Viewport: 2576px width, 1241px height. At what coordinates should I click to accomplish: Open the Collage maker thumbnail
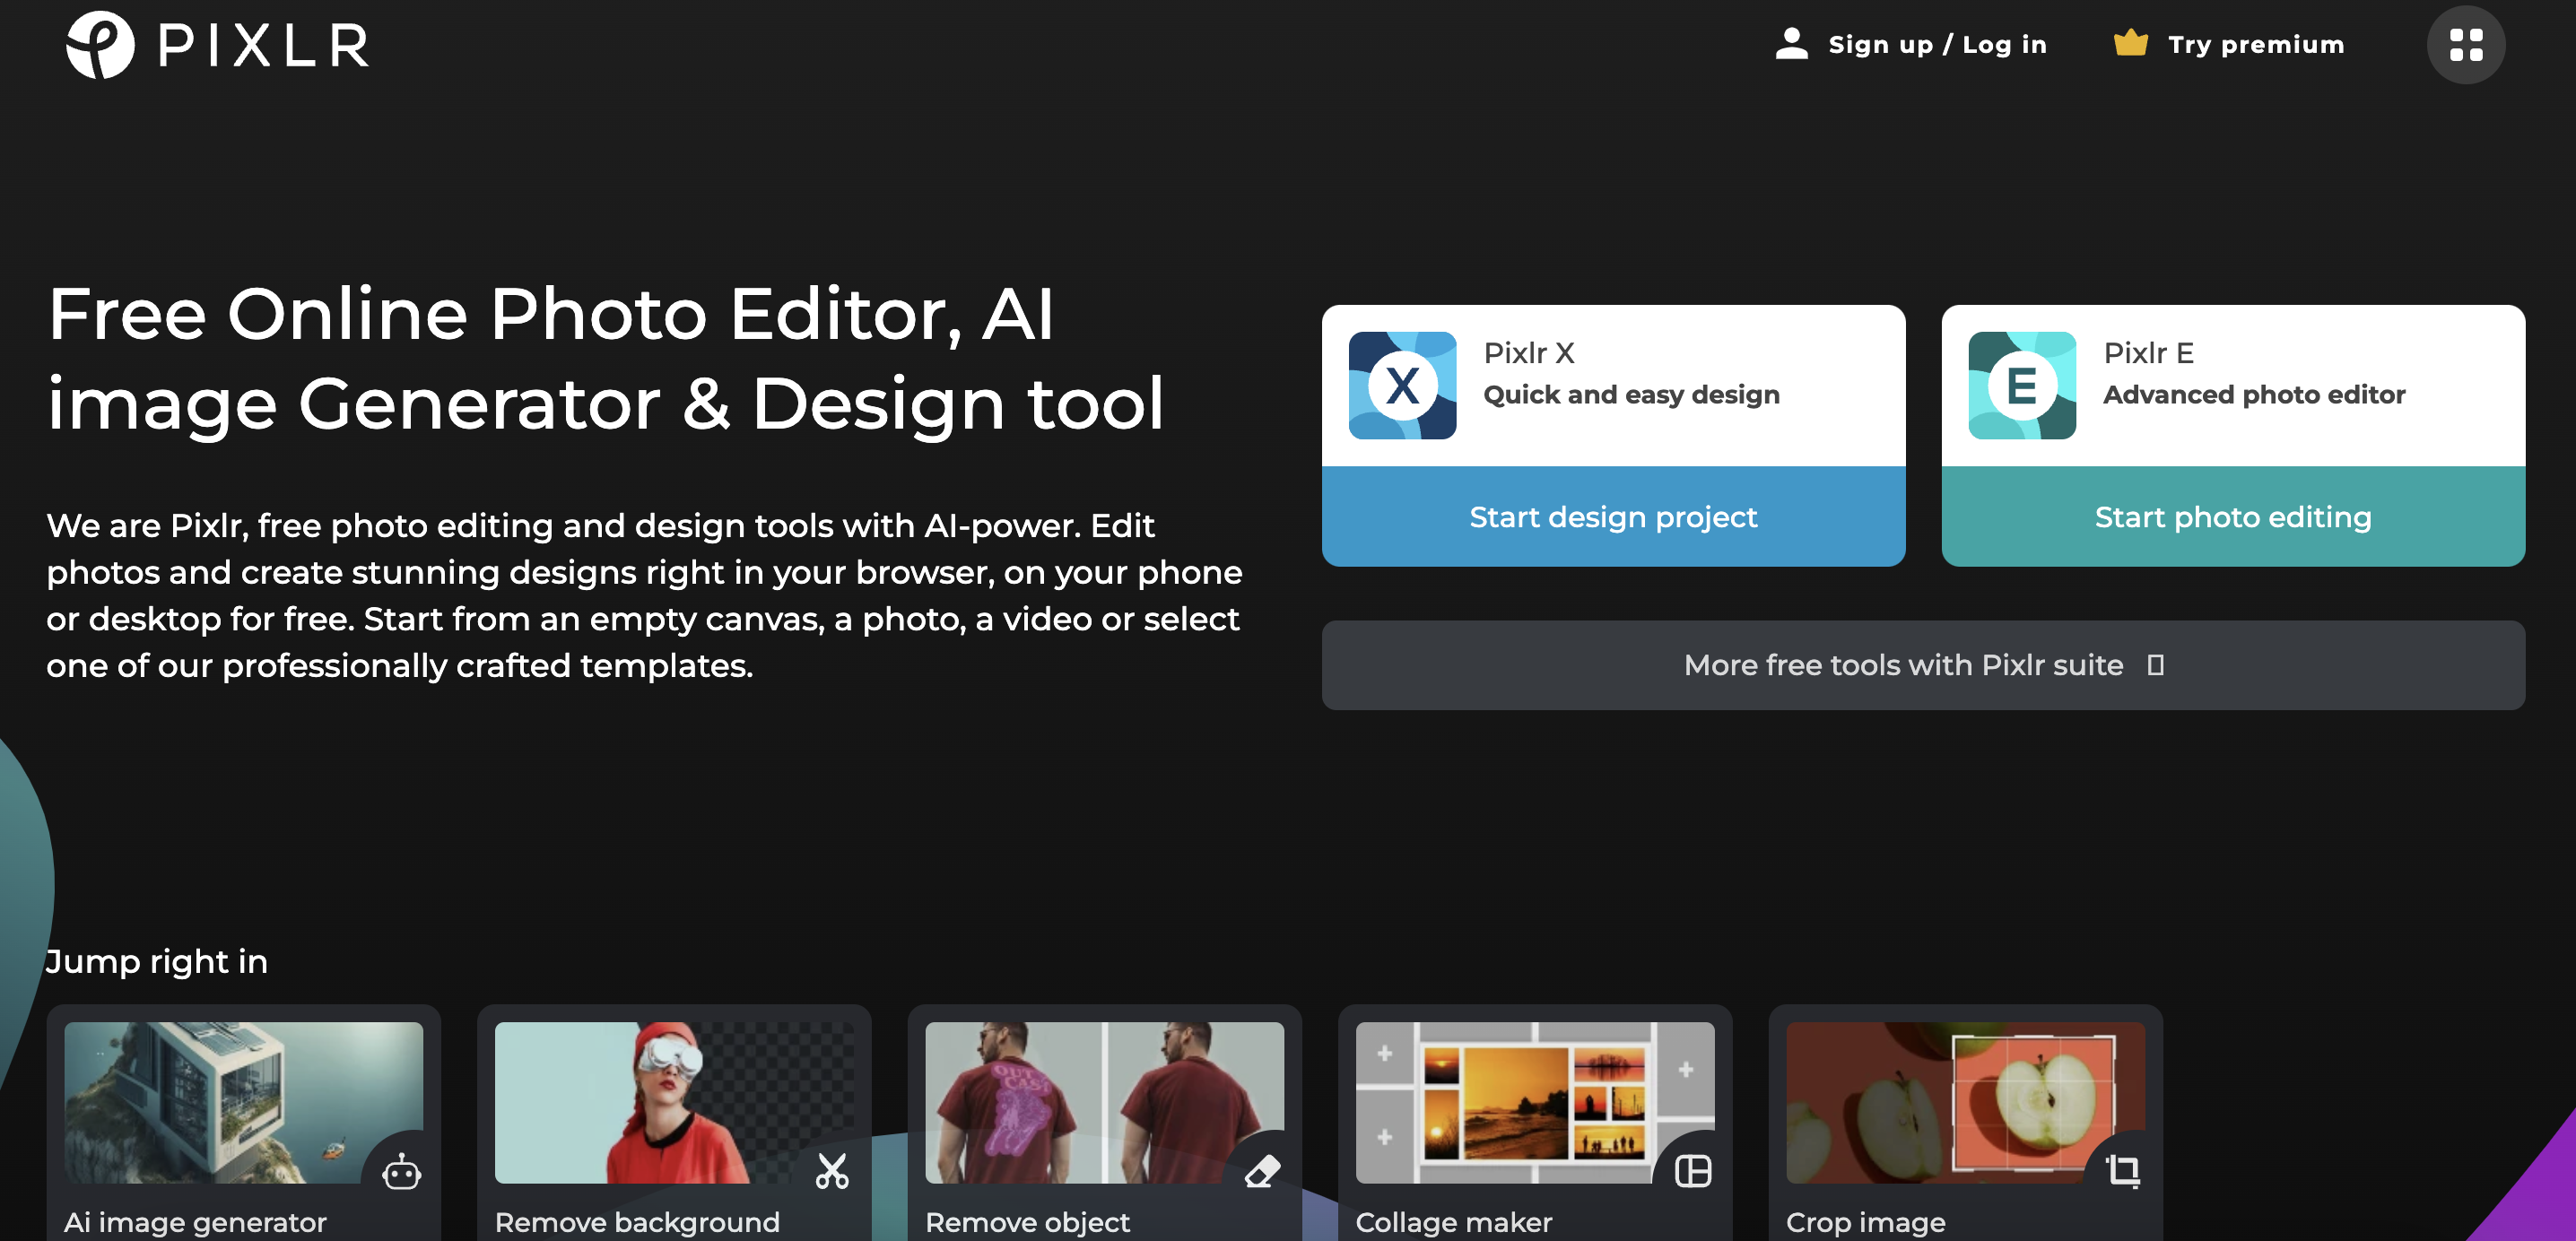(x=1535, y=1102)
